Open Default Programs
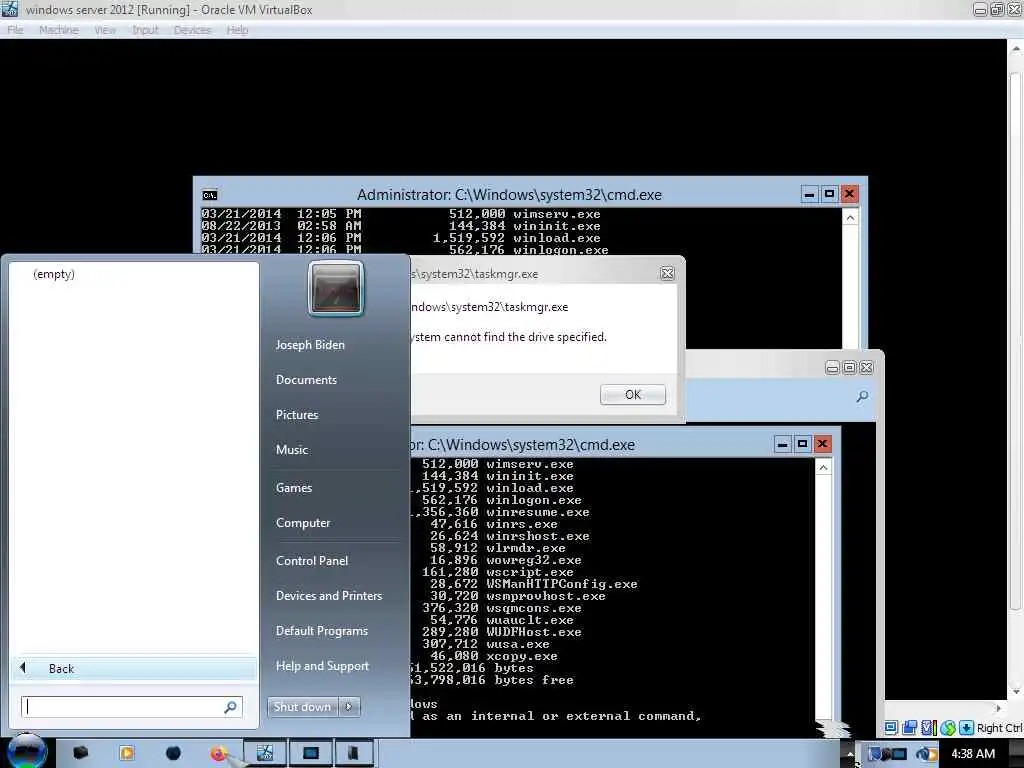The height and width of the screenshot is (768, 1024). (322, 632)
